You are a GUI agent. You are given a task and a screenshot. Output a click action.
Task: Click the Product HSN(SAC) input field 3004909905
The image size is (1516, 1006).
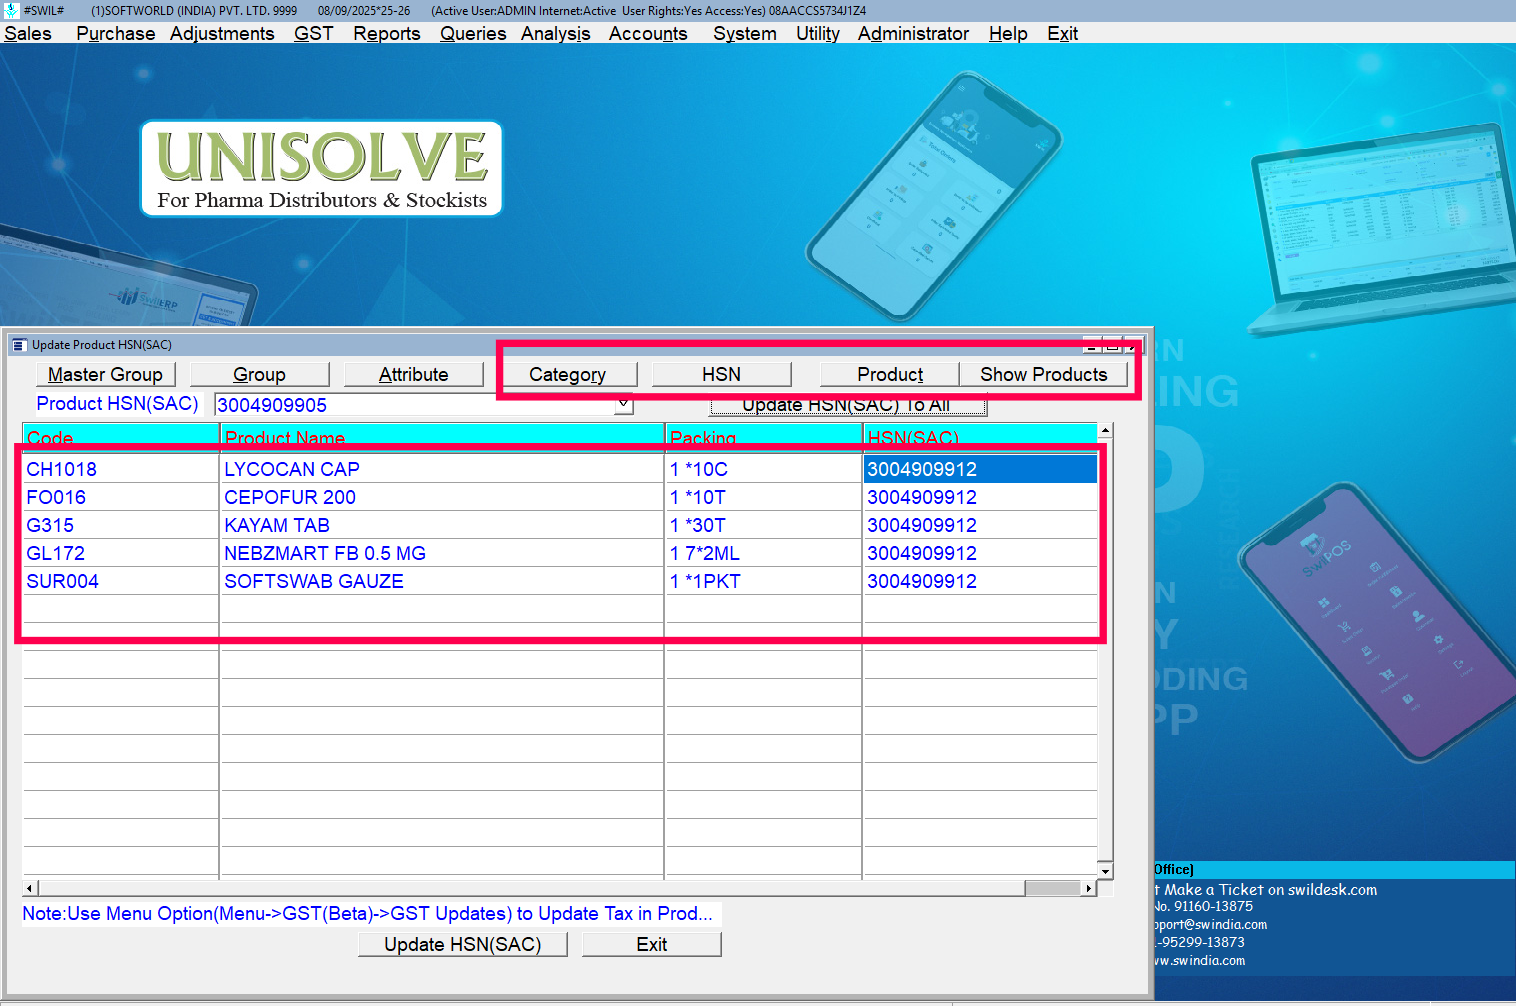coord(414,405)
